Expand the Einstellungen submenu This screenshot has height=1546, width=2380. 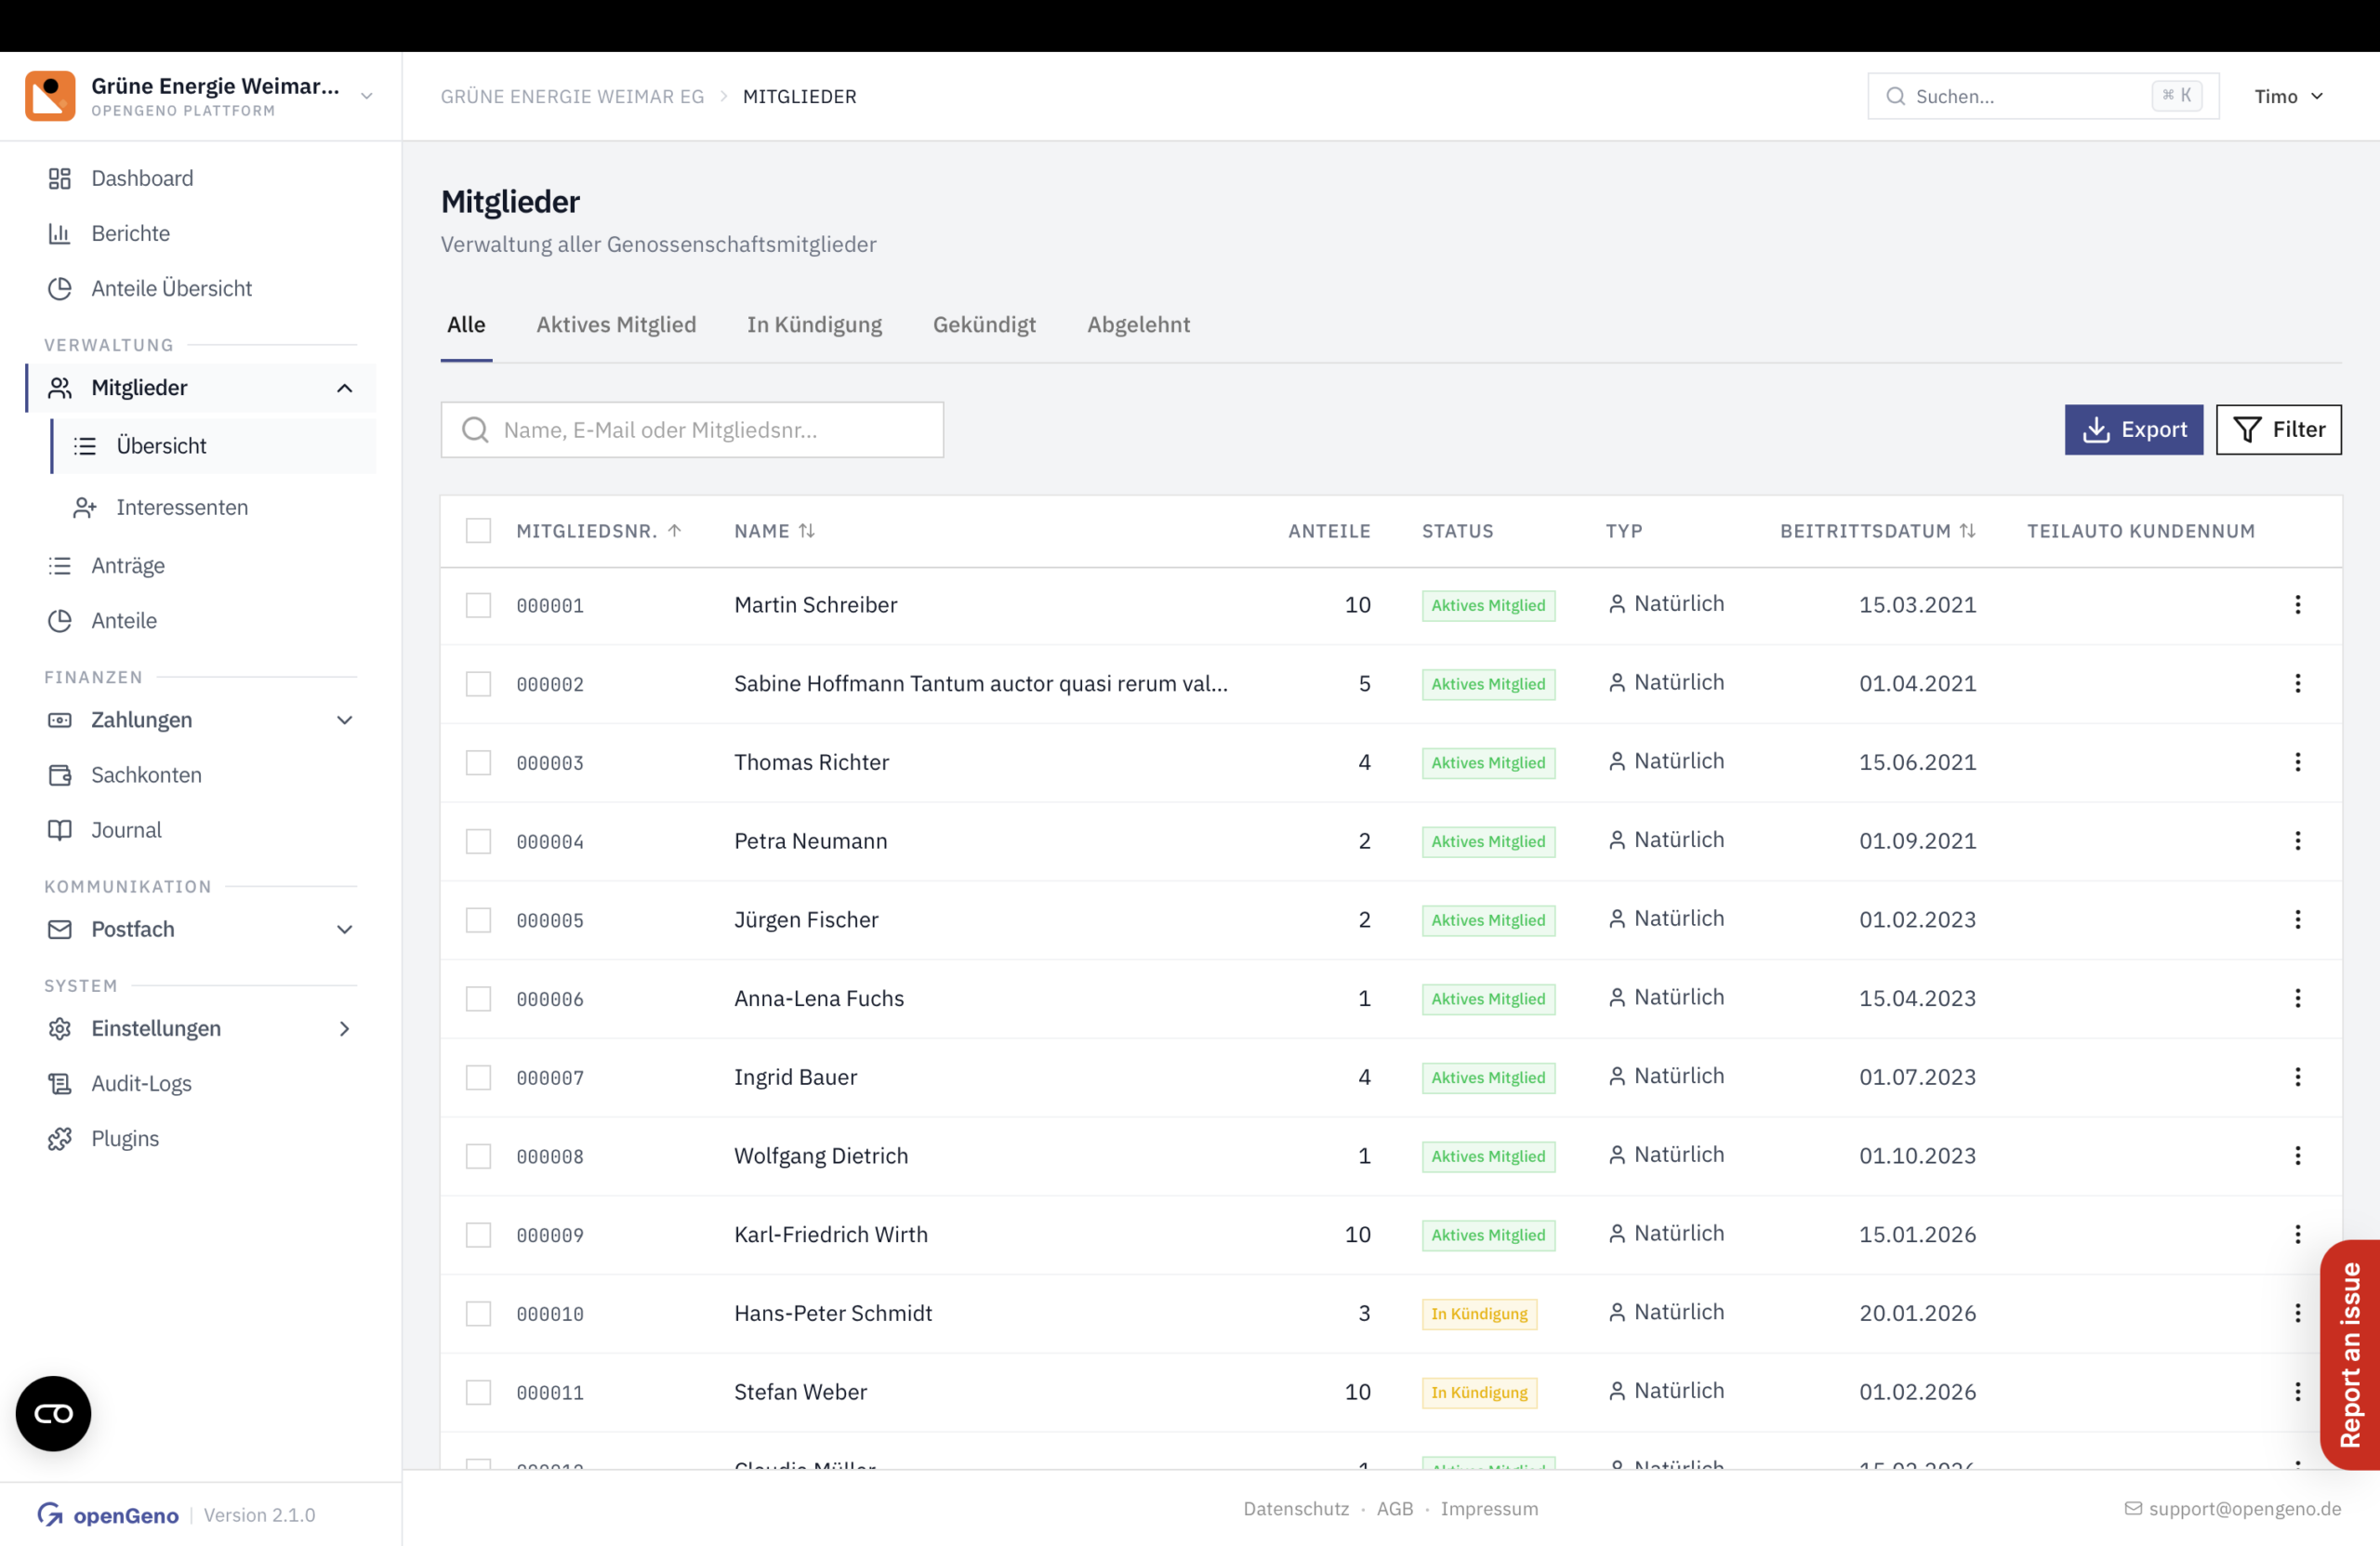click(x=345, y=1029)
